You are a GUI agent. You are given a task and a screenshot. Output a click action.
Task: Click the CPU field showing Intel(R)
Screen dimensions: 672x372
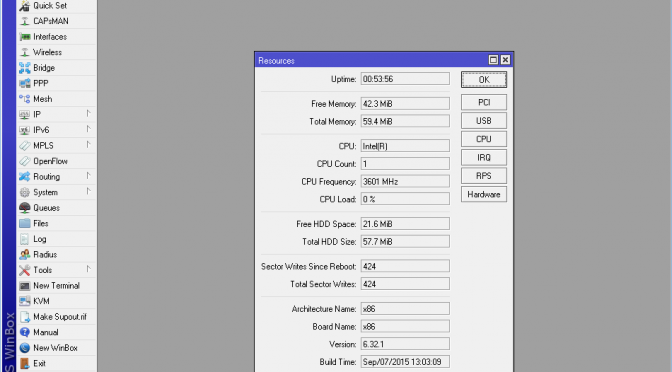[405, 146]
